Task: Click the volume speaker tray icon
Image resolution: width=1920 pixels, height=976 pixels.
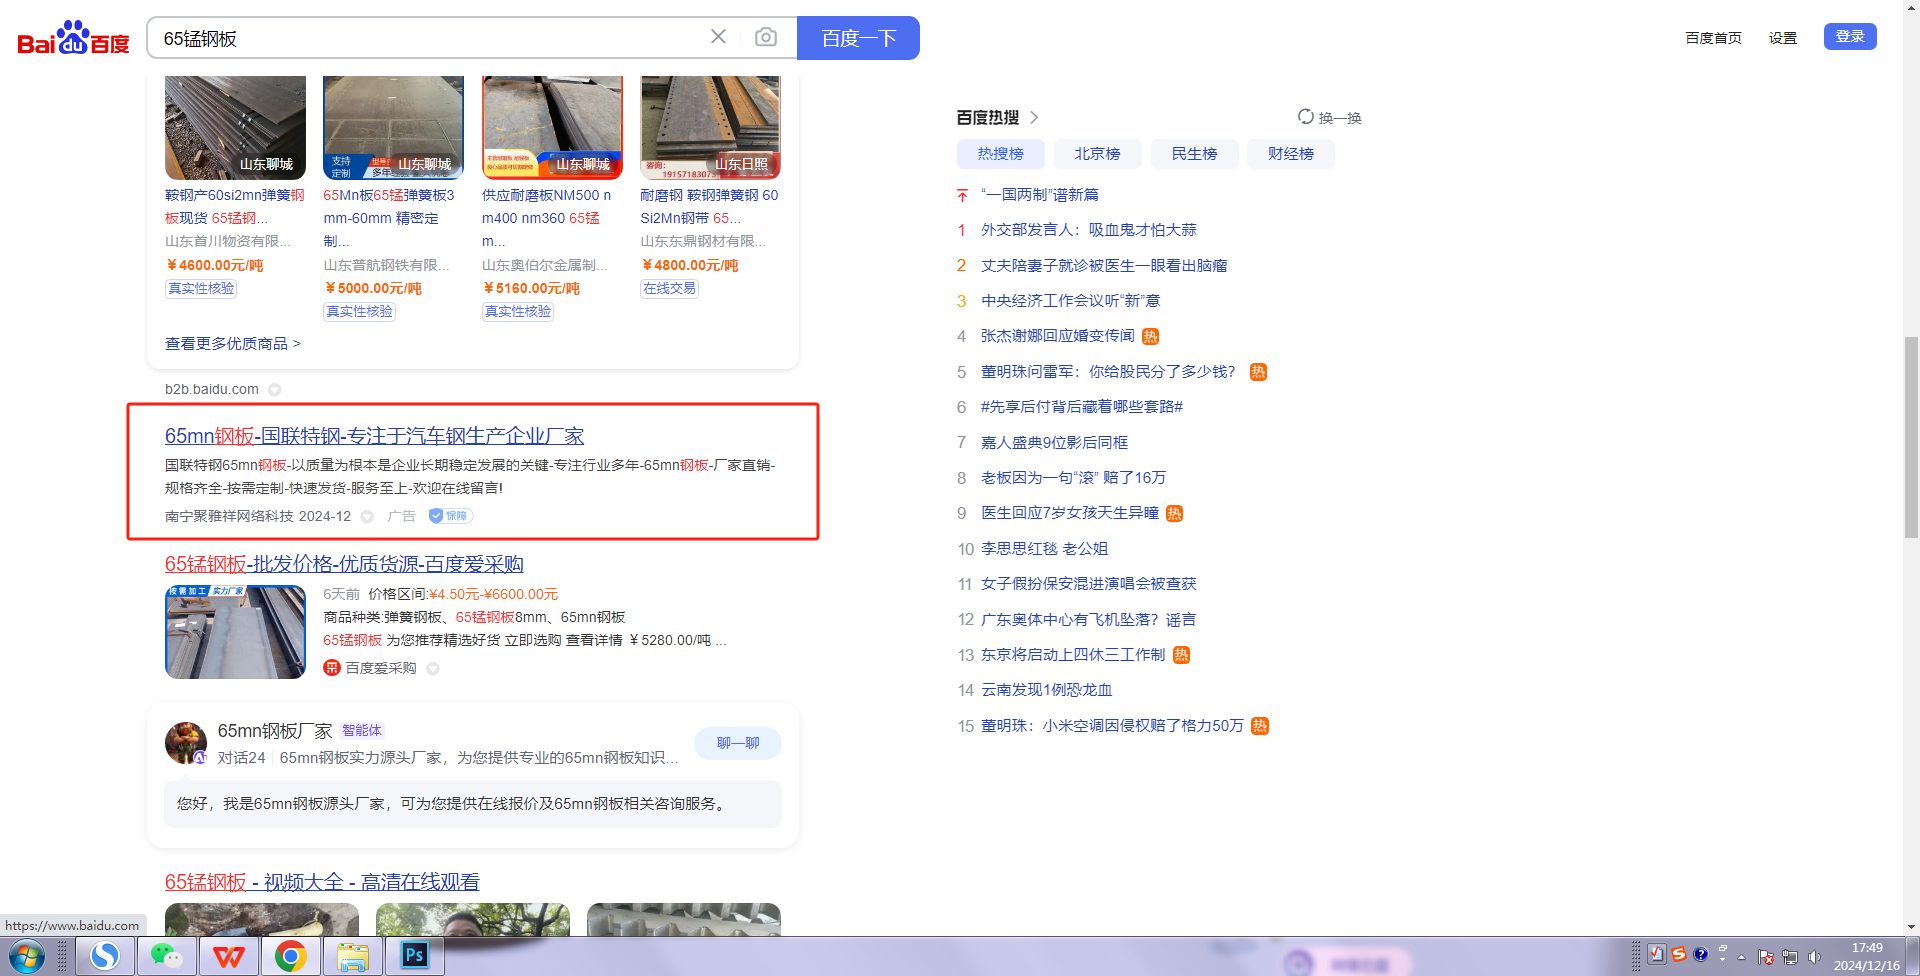Action: coord(1814,958)
